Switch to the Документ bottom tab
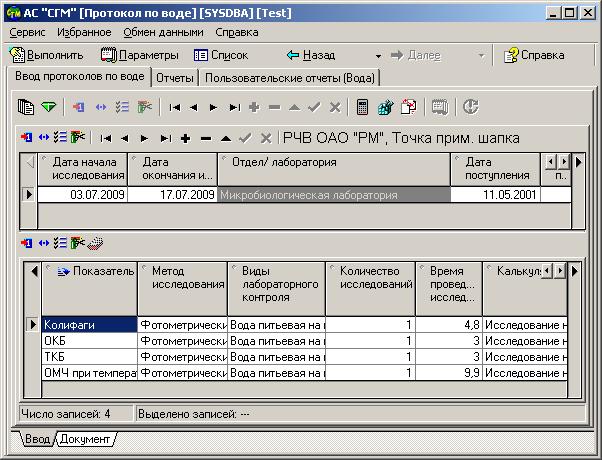The width and height of the screenshot is (602, 460). click(85, 439)
